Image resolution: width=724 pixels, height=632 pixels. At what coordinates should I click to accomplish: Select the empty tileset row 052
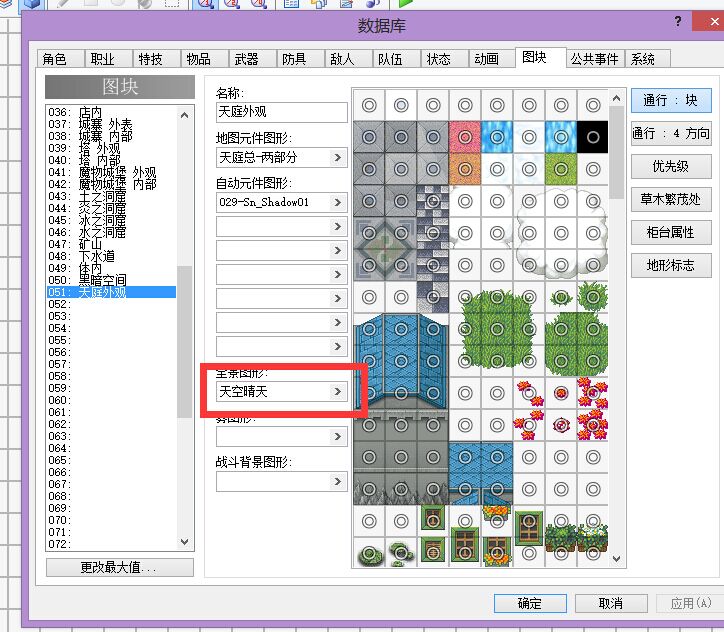click(x=111, y=304)
